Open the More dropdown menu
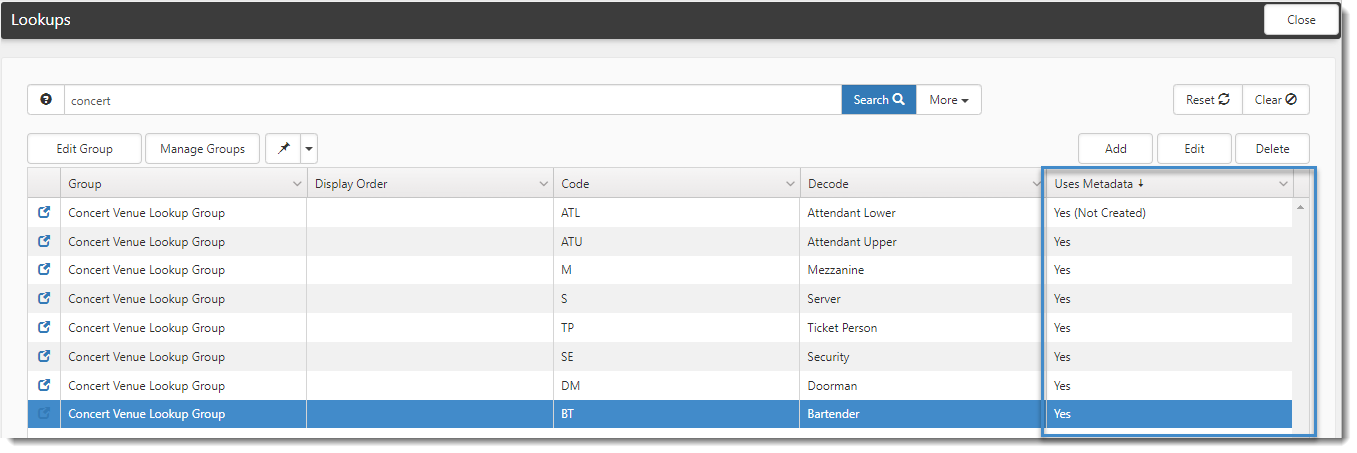Screen dimensions: 1357x453 pyautogui.click(x=948, y=100)
